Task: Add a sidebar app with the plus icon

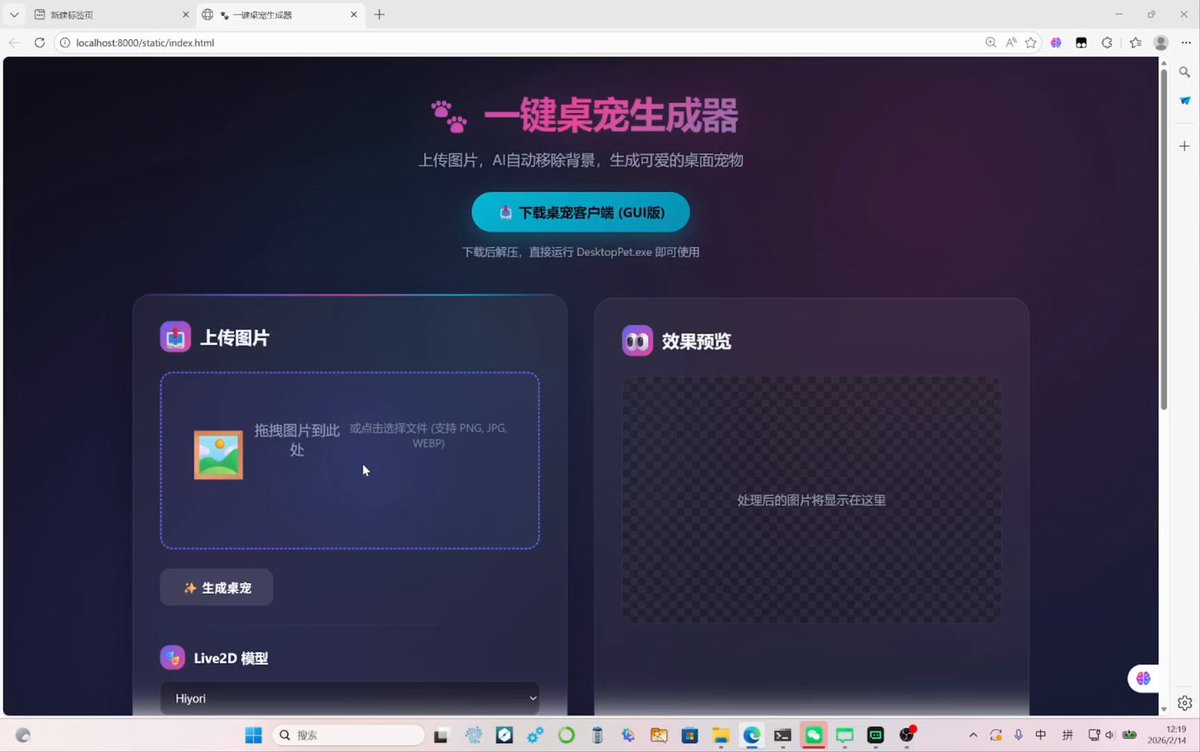Action: click(1185, 146)
